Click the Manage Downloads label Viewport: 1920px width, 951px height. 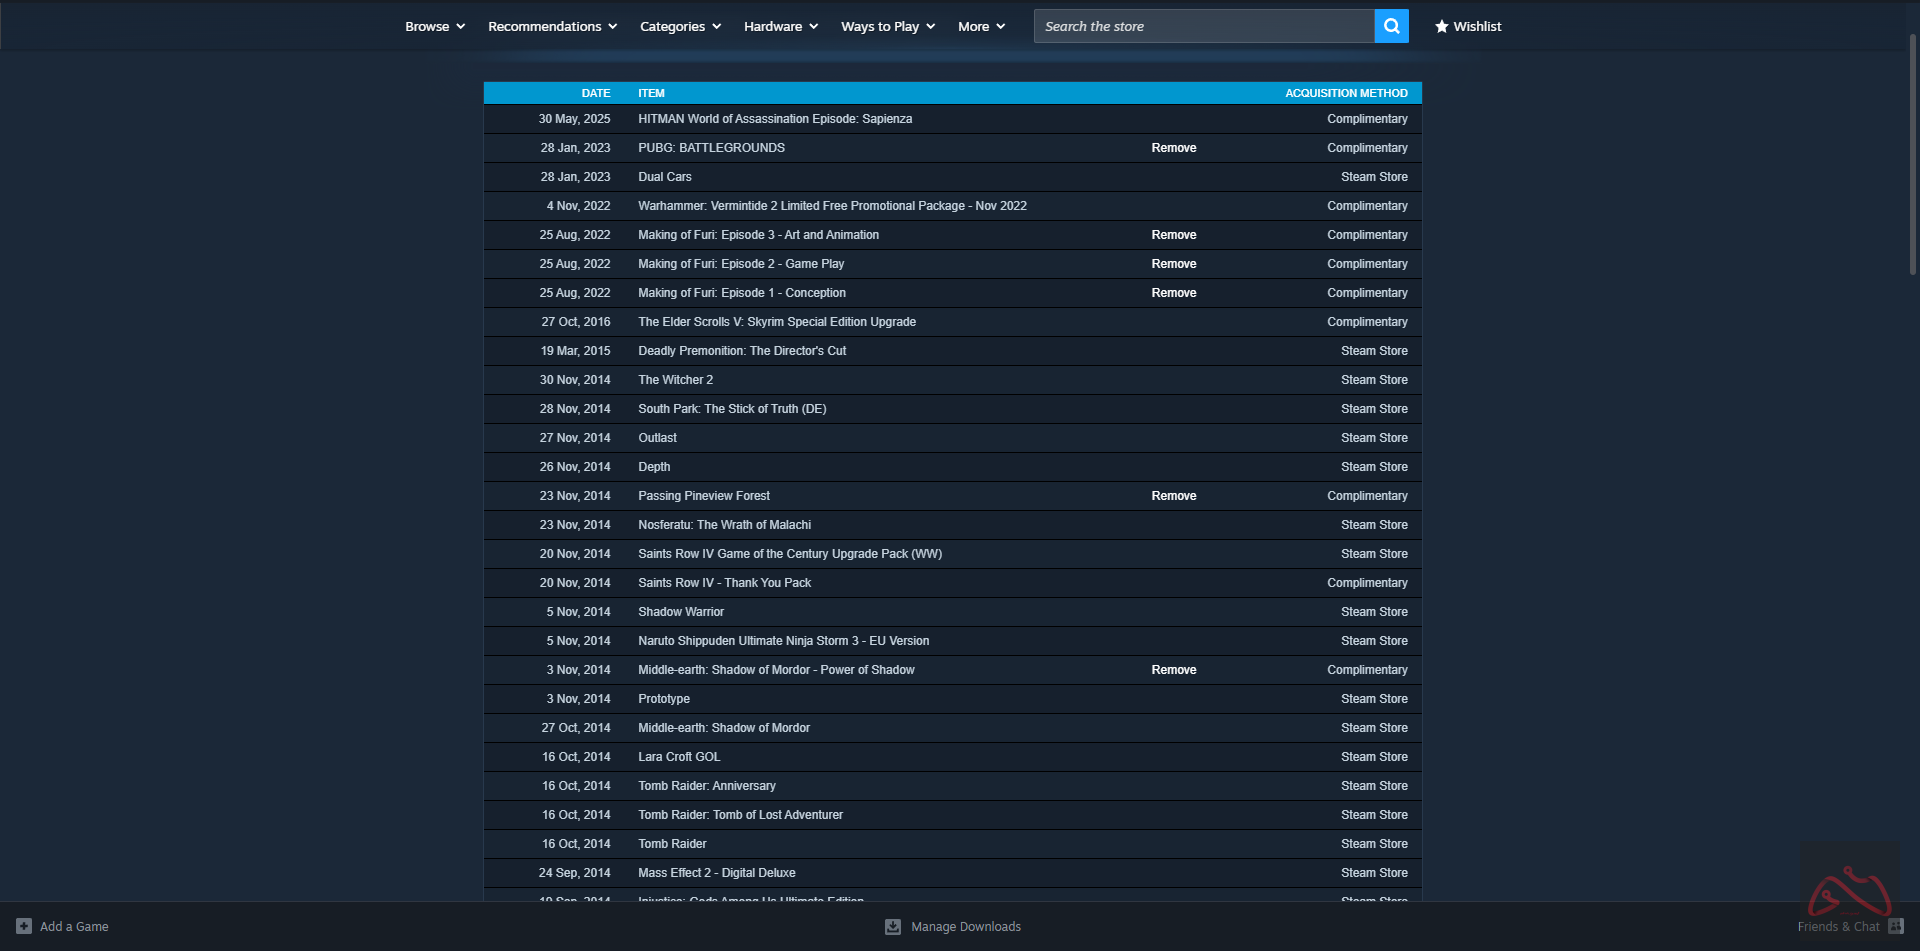point(965,927)
